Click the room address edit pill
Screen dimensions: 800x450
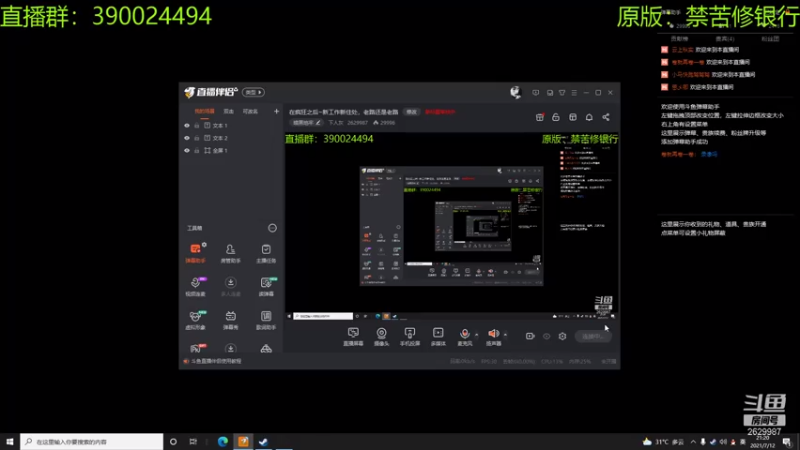307,122
